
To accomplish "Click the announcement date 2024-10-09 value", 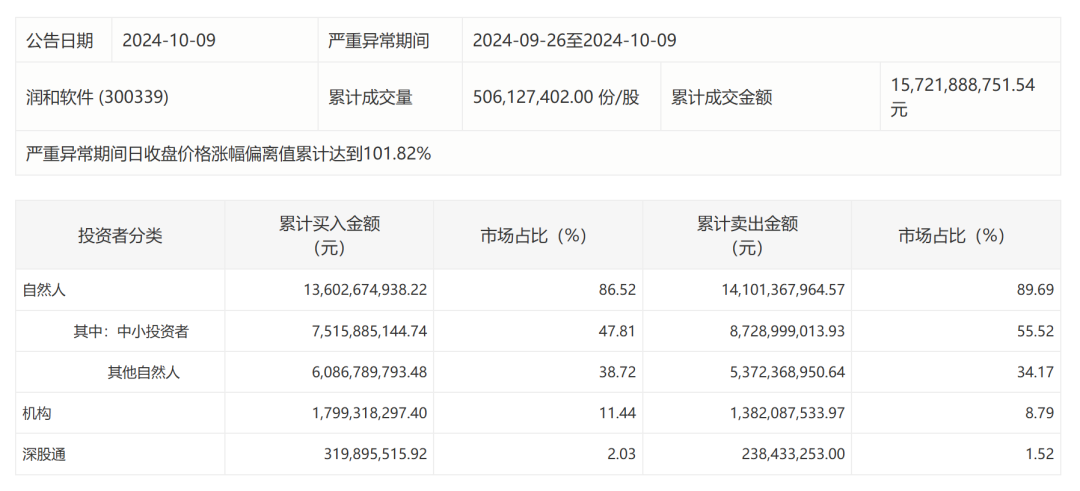I will pyautogui.click(x=169, y=40).
